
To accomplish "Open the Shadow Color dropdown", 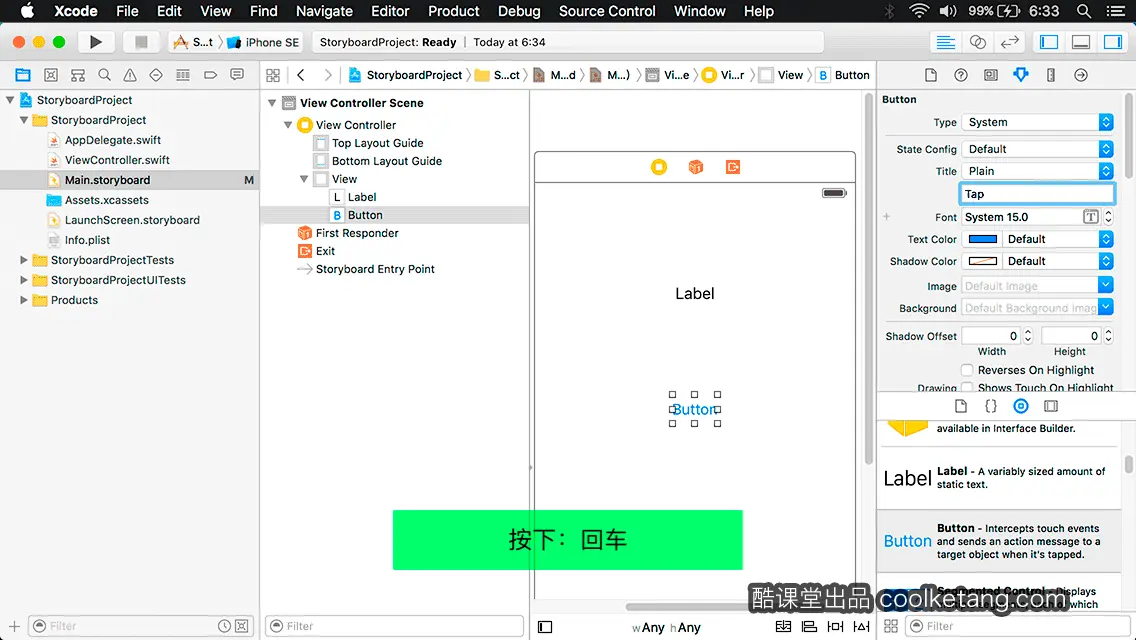I will coord(1058,261).
